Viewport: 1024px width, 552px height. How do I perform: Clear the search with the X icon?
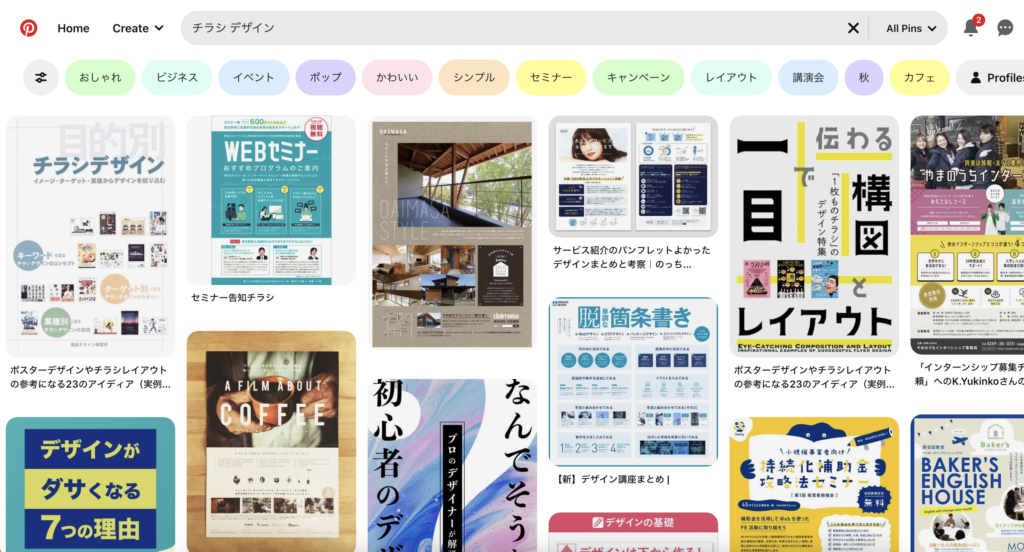(x=853, y=28)
